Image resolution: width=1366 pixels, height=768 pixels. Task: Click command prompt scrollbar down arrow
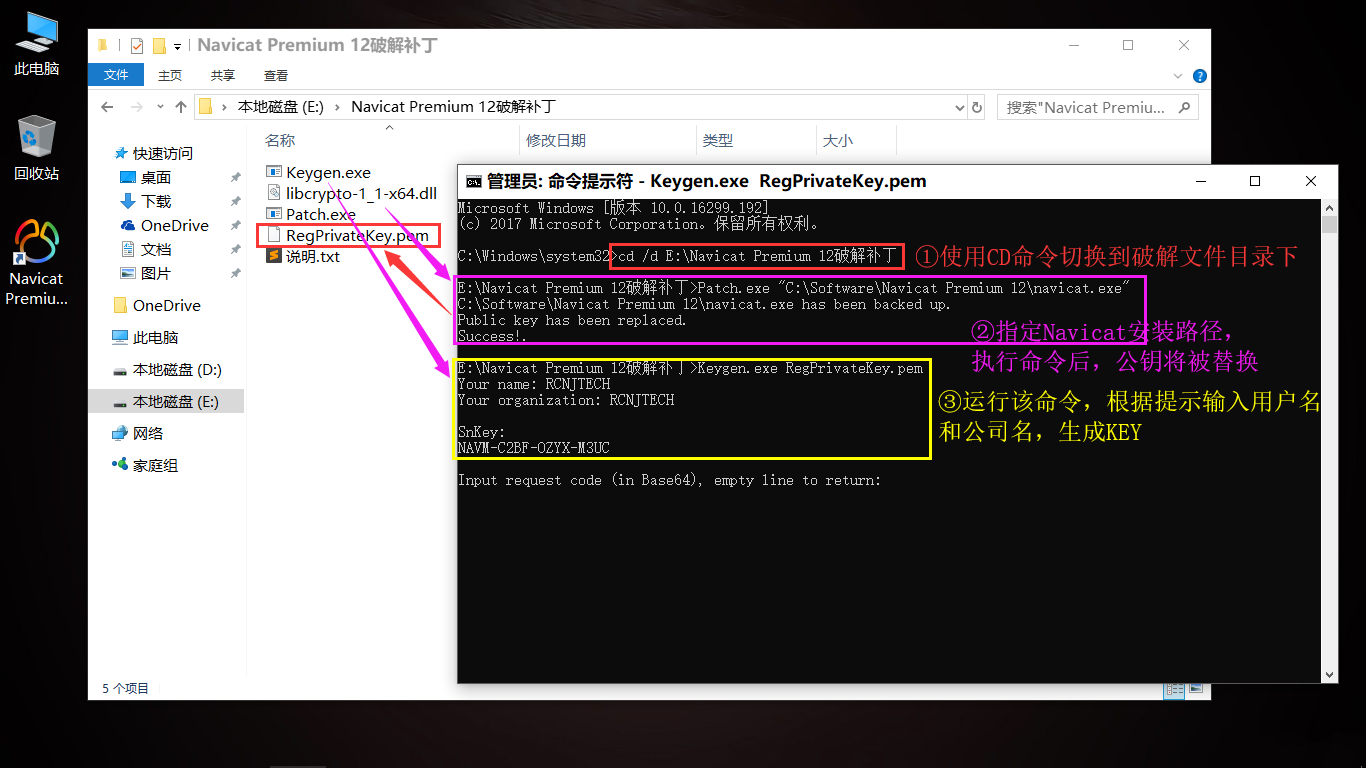1329,675
